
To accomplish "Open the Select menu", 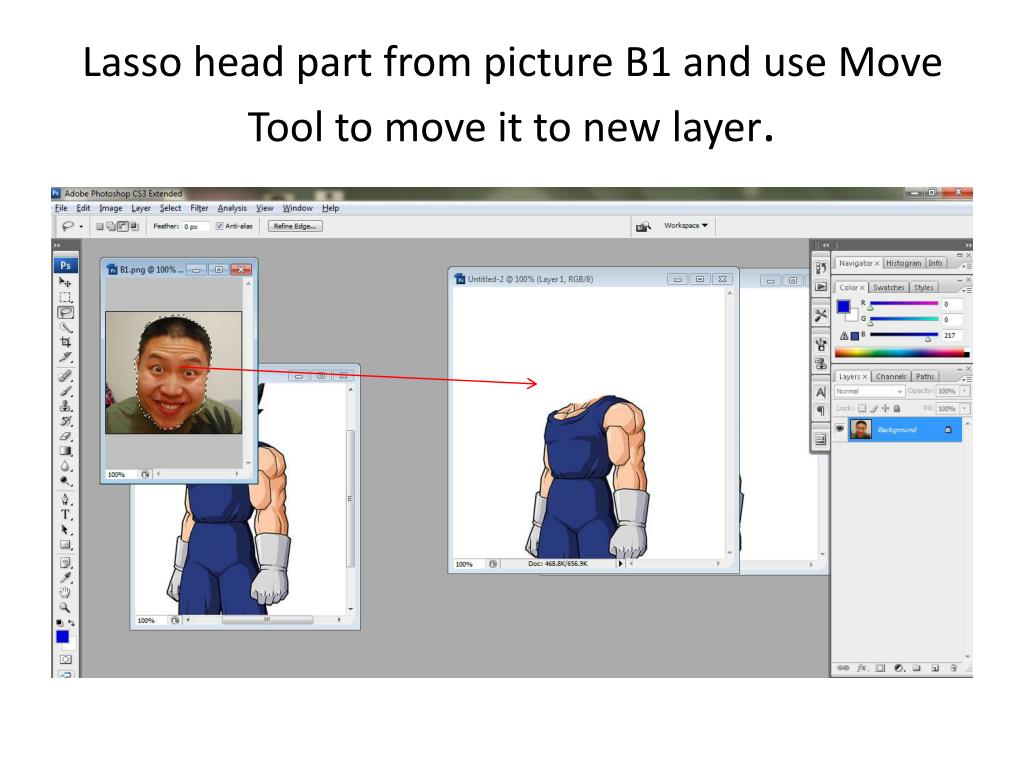I will point(170,208).
